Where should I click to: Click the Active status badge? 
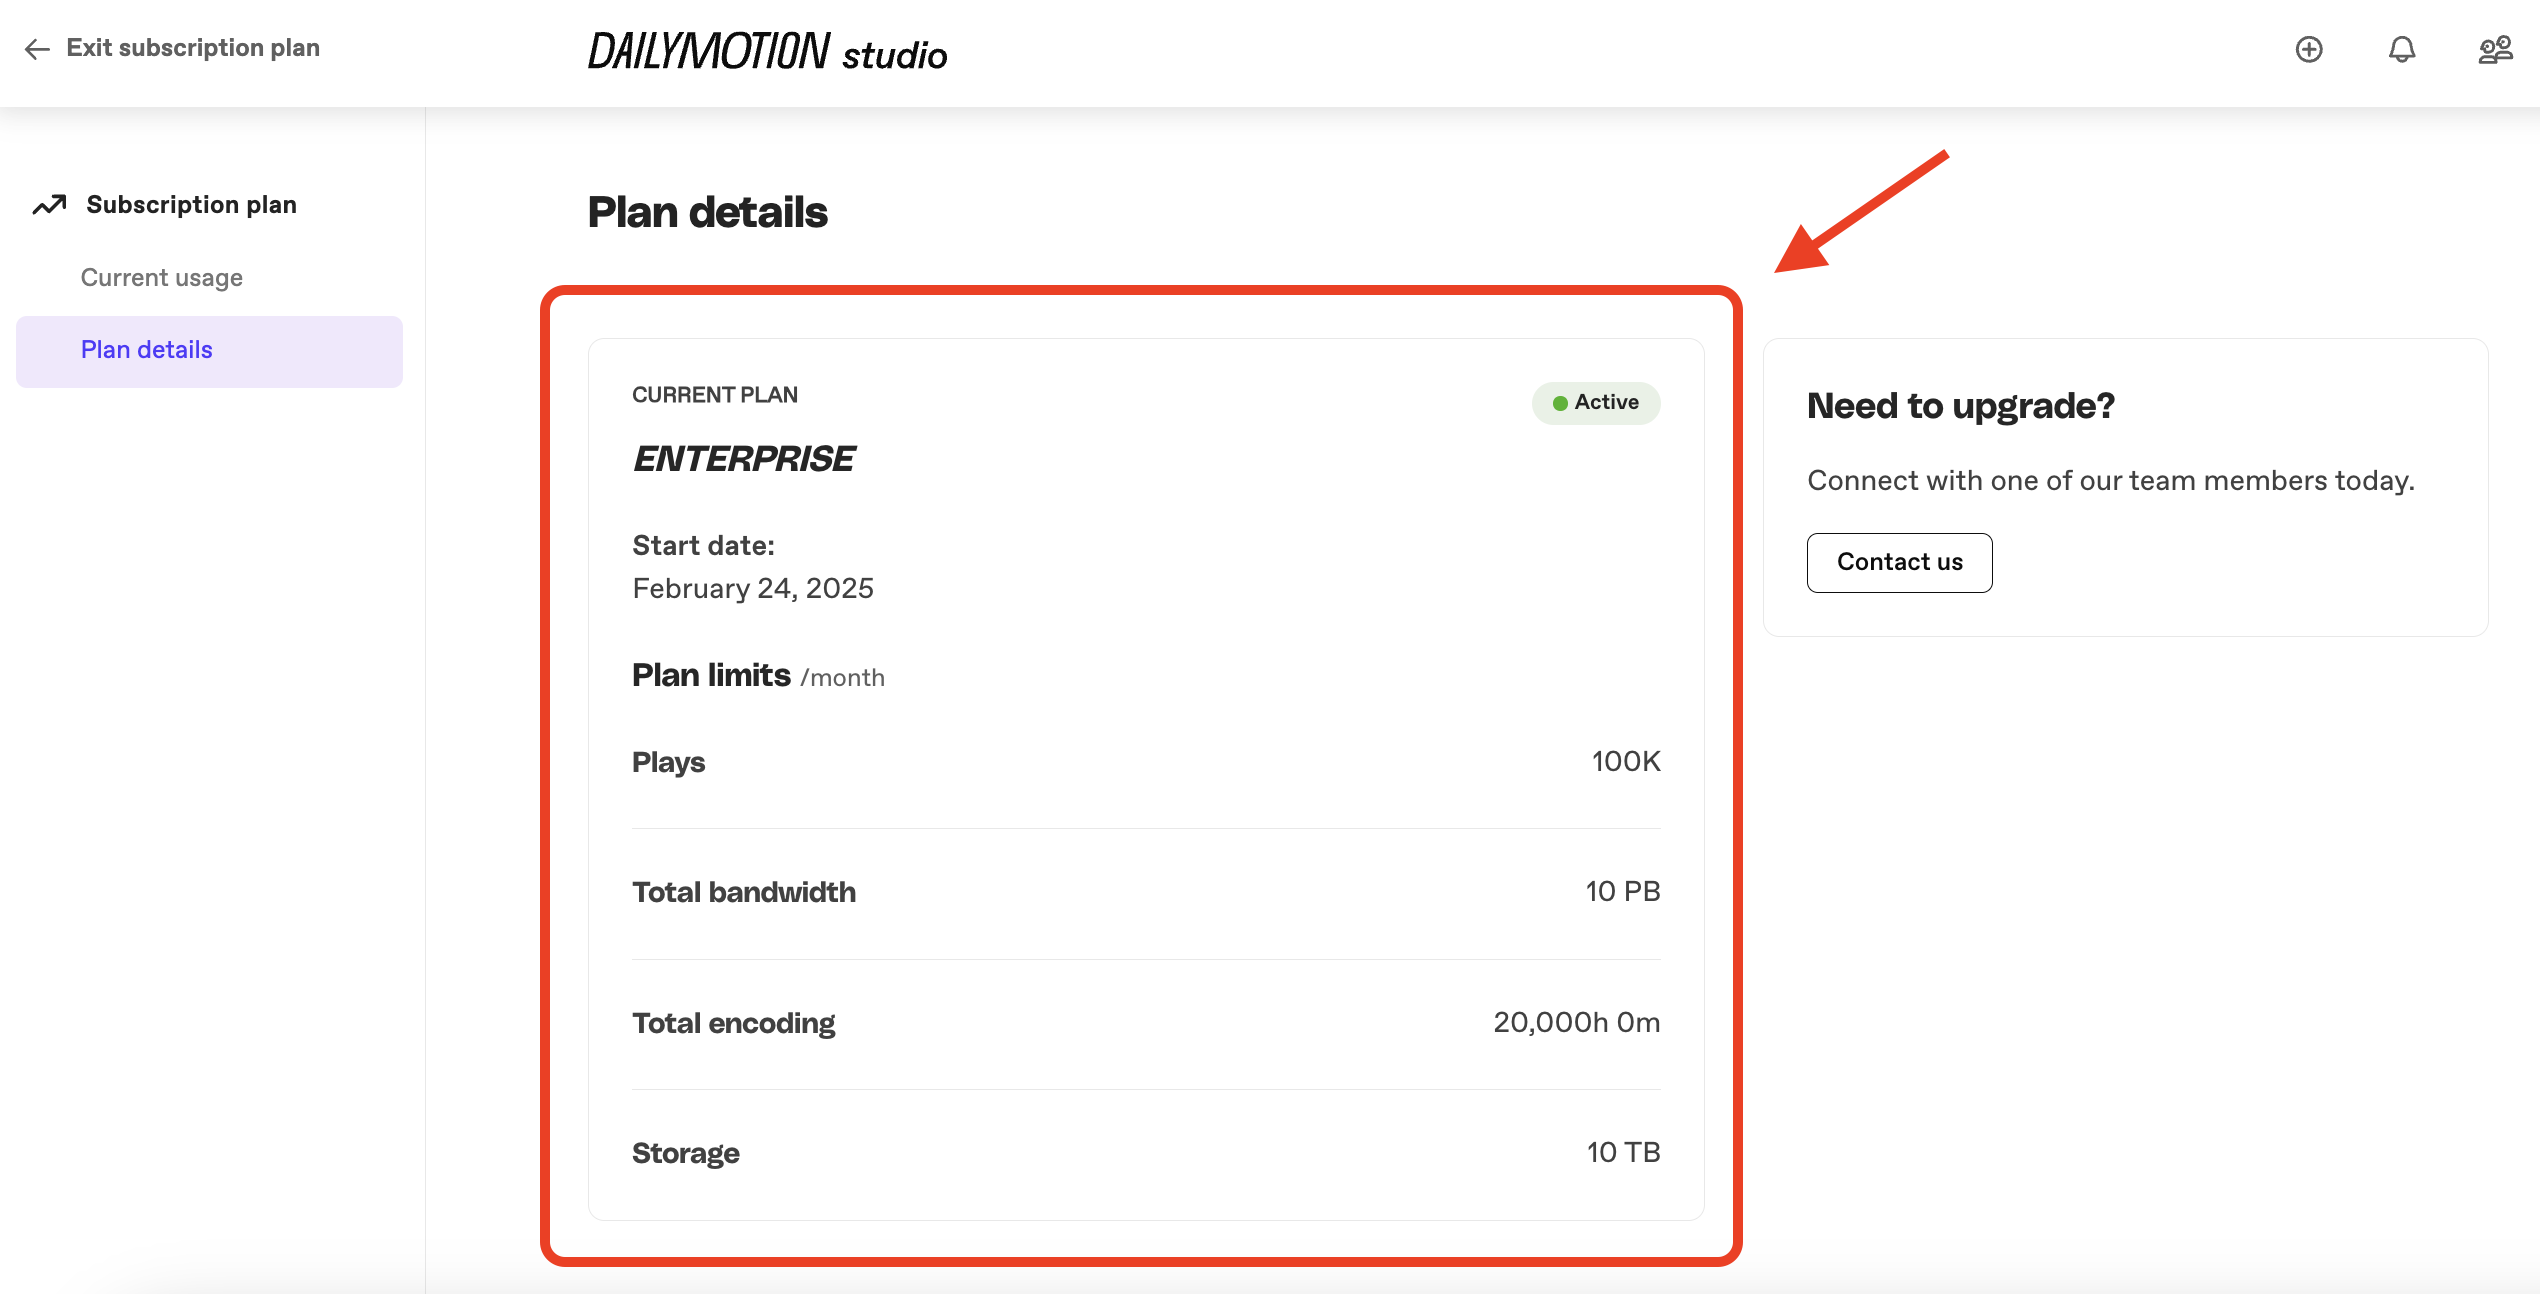point(1596,403)
